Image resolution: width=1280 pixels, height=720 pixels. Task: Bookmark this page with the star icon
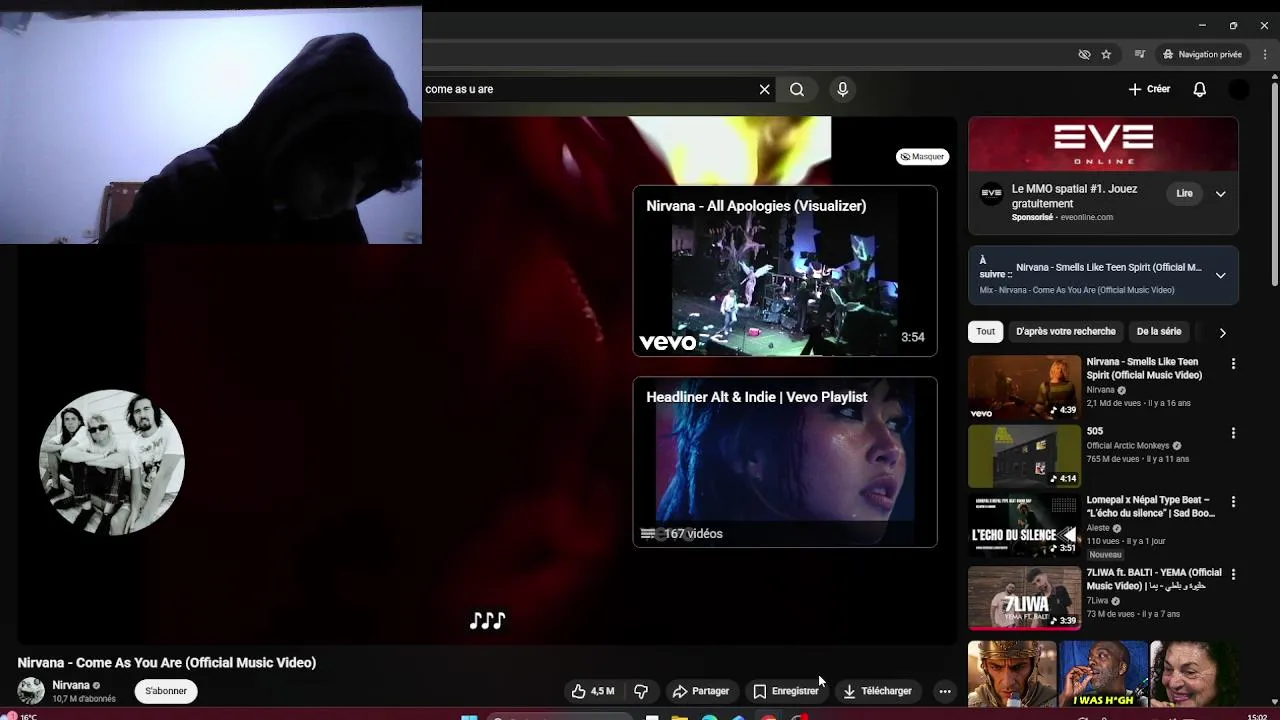(x=1106, y=54)
